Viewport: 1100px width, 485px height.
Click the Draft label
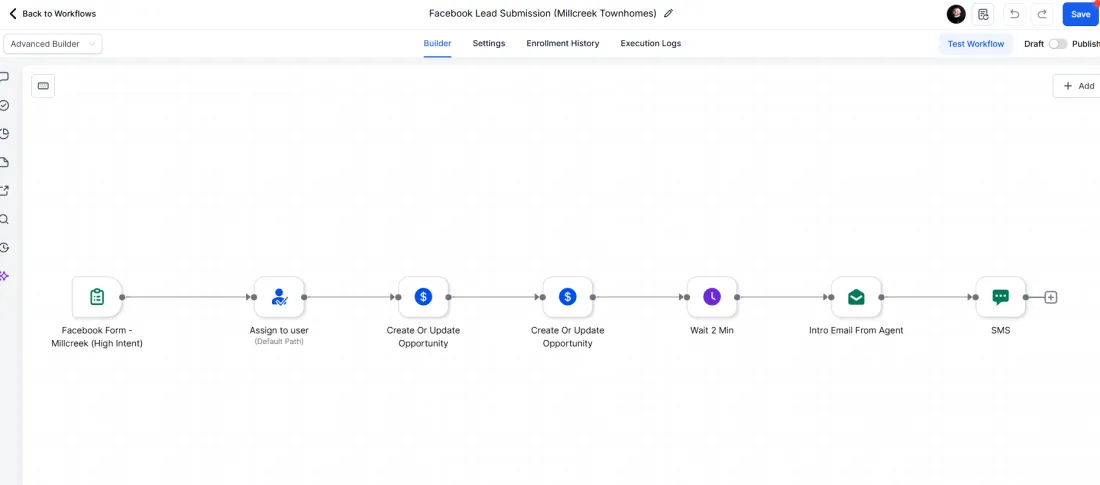(x=1034, y=44)
